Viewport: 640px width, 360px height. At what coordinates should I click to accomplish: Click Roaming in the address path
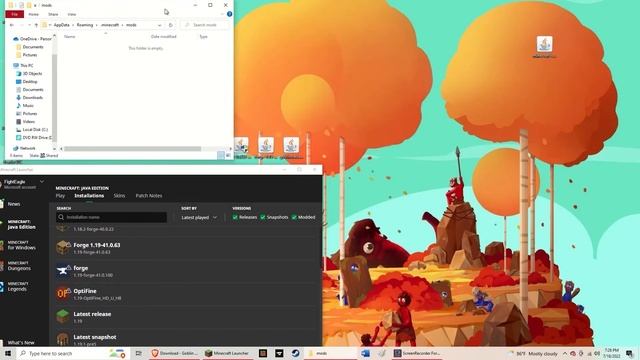point(84,25)
